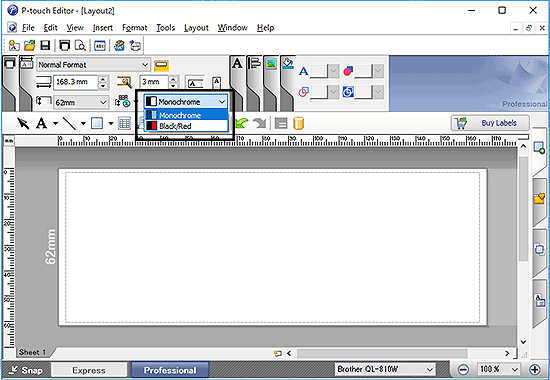
Task: Click the 3 mm margin field
Action: [x=154, y=82]
